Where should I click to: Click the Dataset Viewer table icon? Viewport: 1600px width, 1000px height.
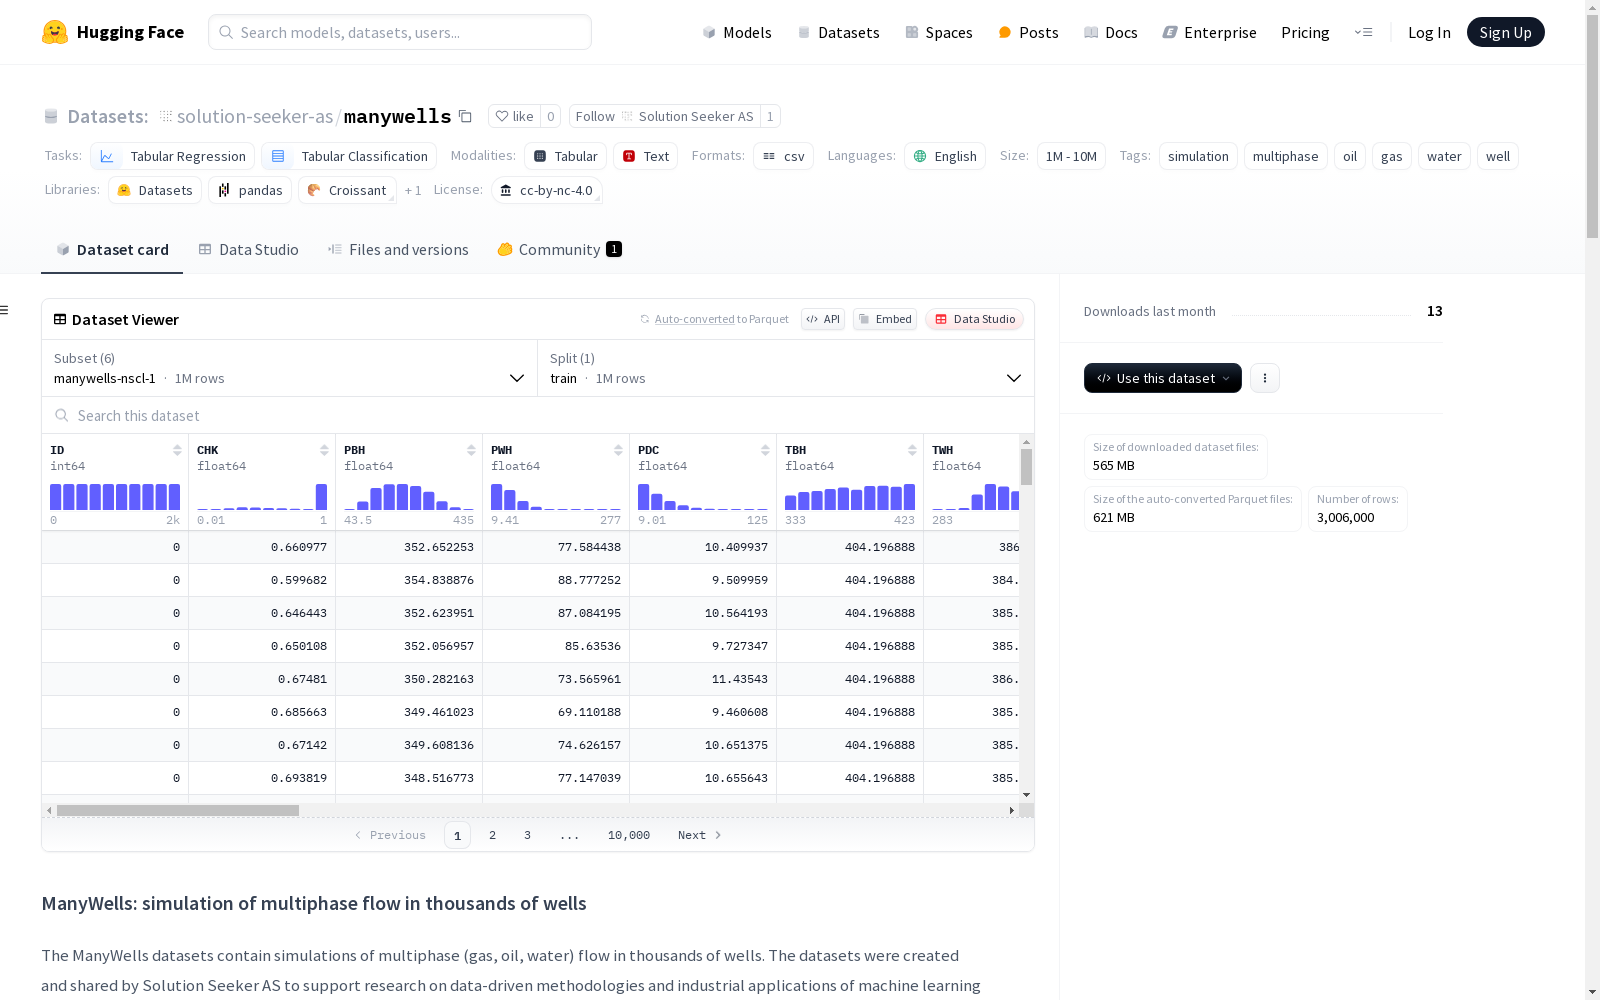pos(60,319)
